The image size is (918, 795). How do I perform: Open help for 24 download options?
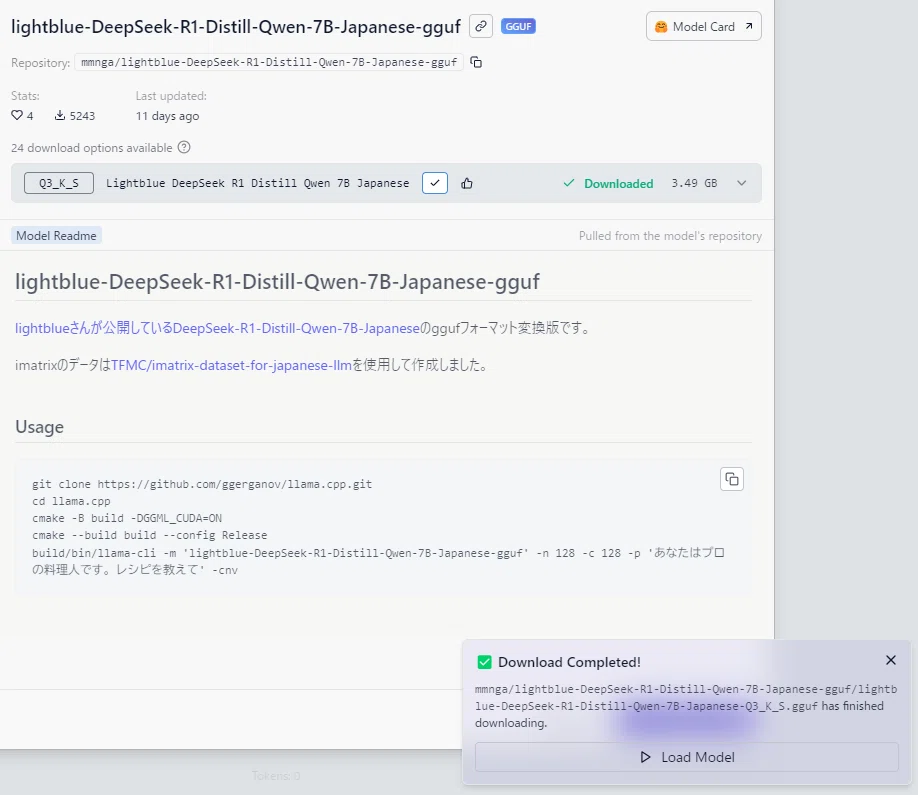pyautogui.click(x=184, y=147)
